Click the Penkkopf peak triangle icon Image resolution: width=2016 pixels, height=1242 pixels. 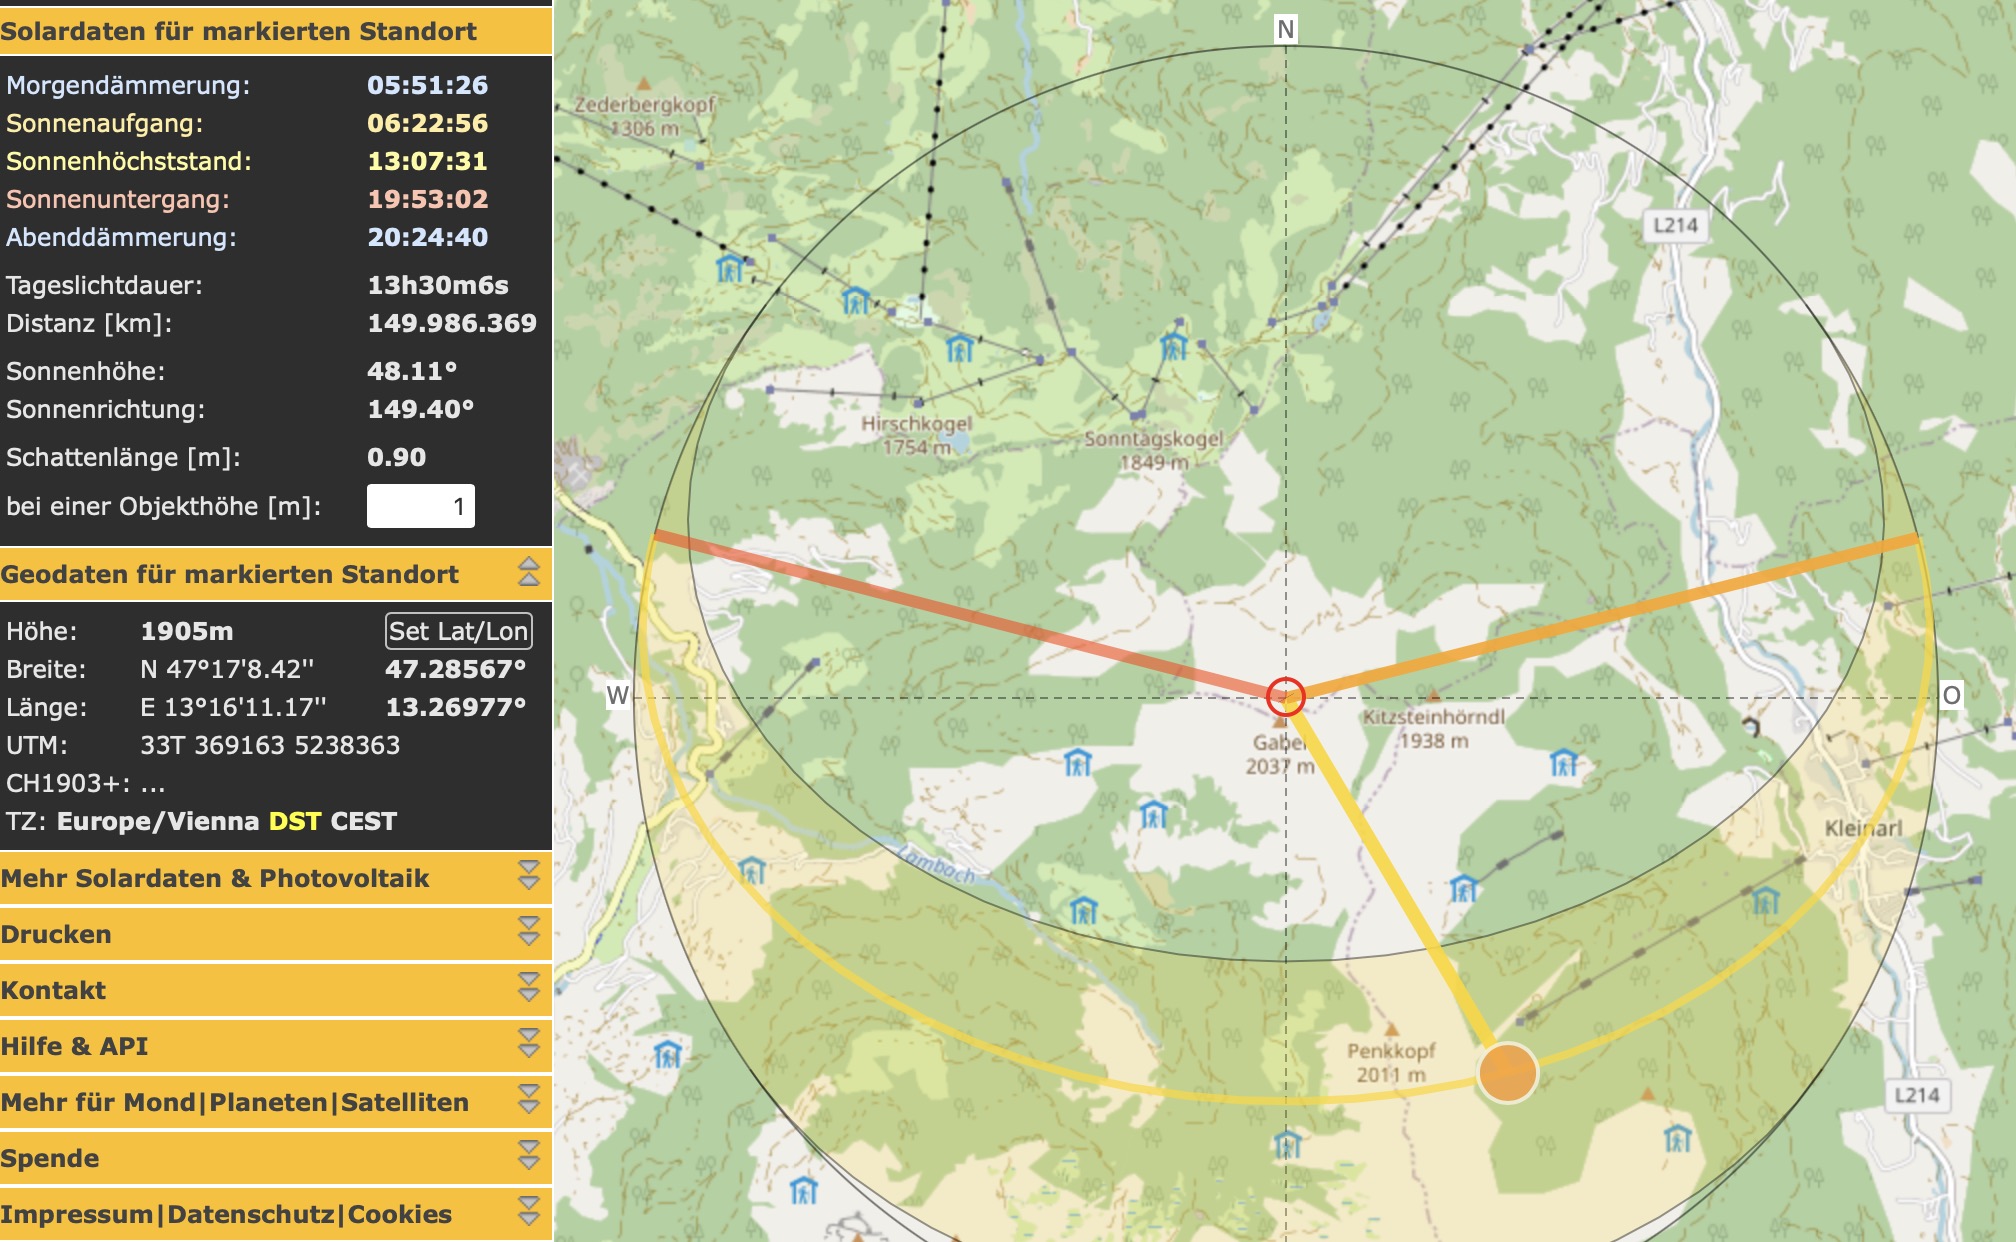pos(1390,1029)
